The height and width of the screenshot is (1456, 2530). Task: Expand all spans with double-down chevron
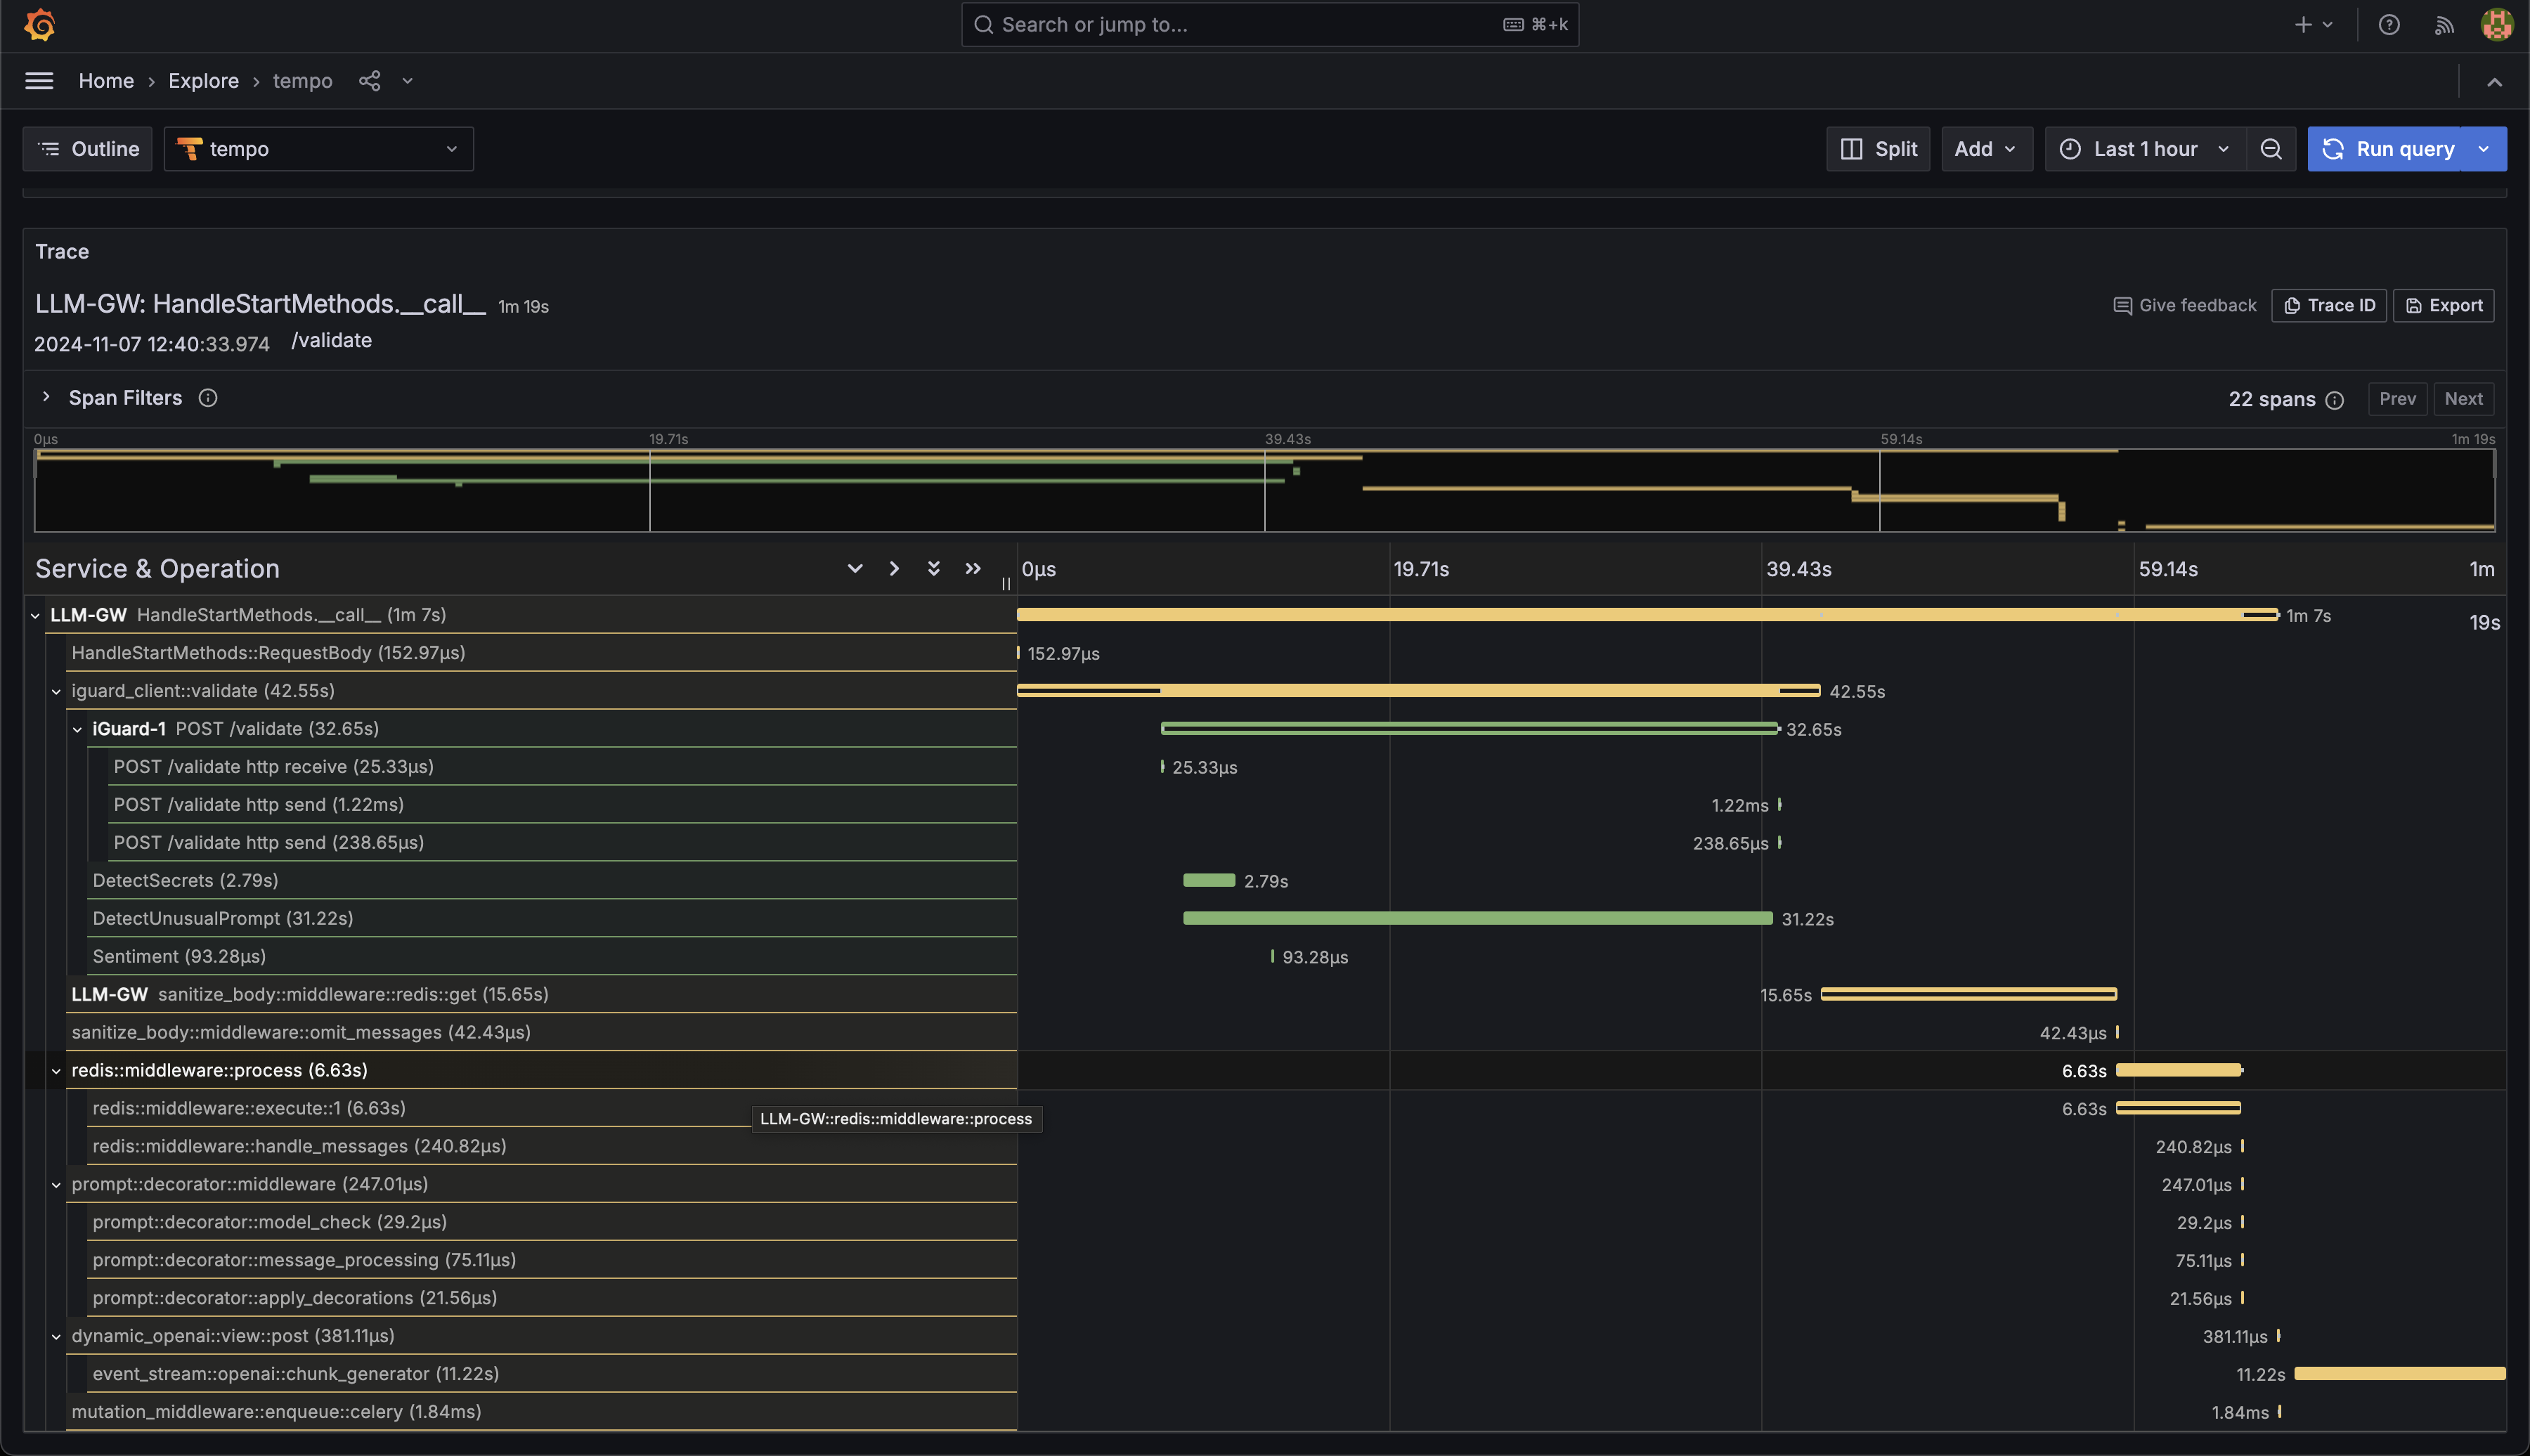(x=933, y=568)
